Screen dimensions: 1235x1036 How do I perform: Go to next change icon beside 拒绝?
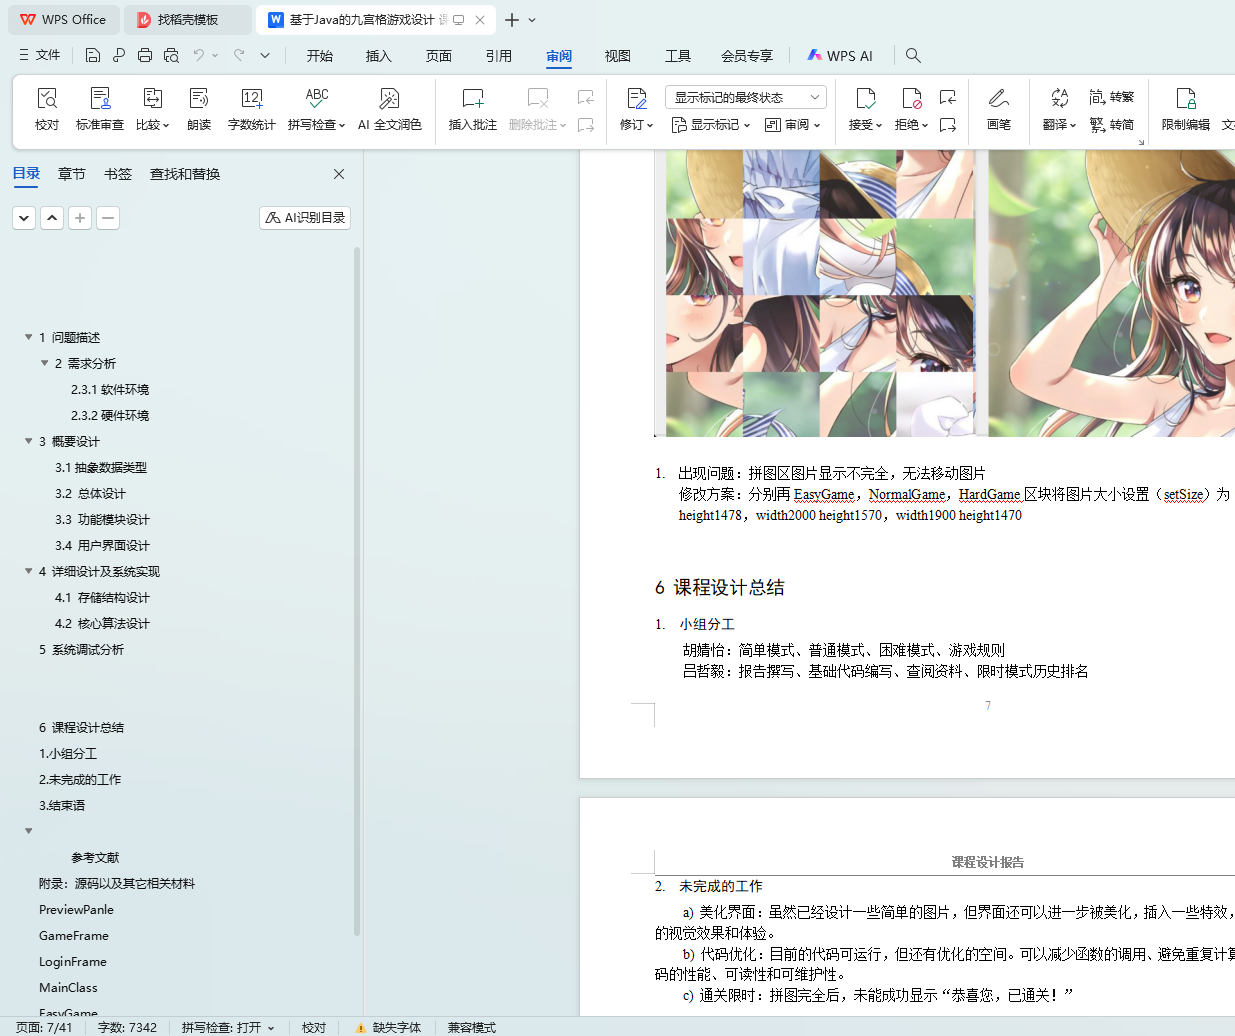point(948,125)
